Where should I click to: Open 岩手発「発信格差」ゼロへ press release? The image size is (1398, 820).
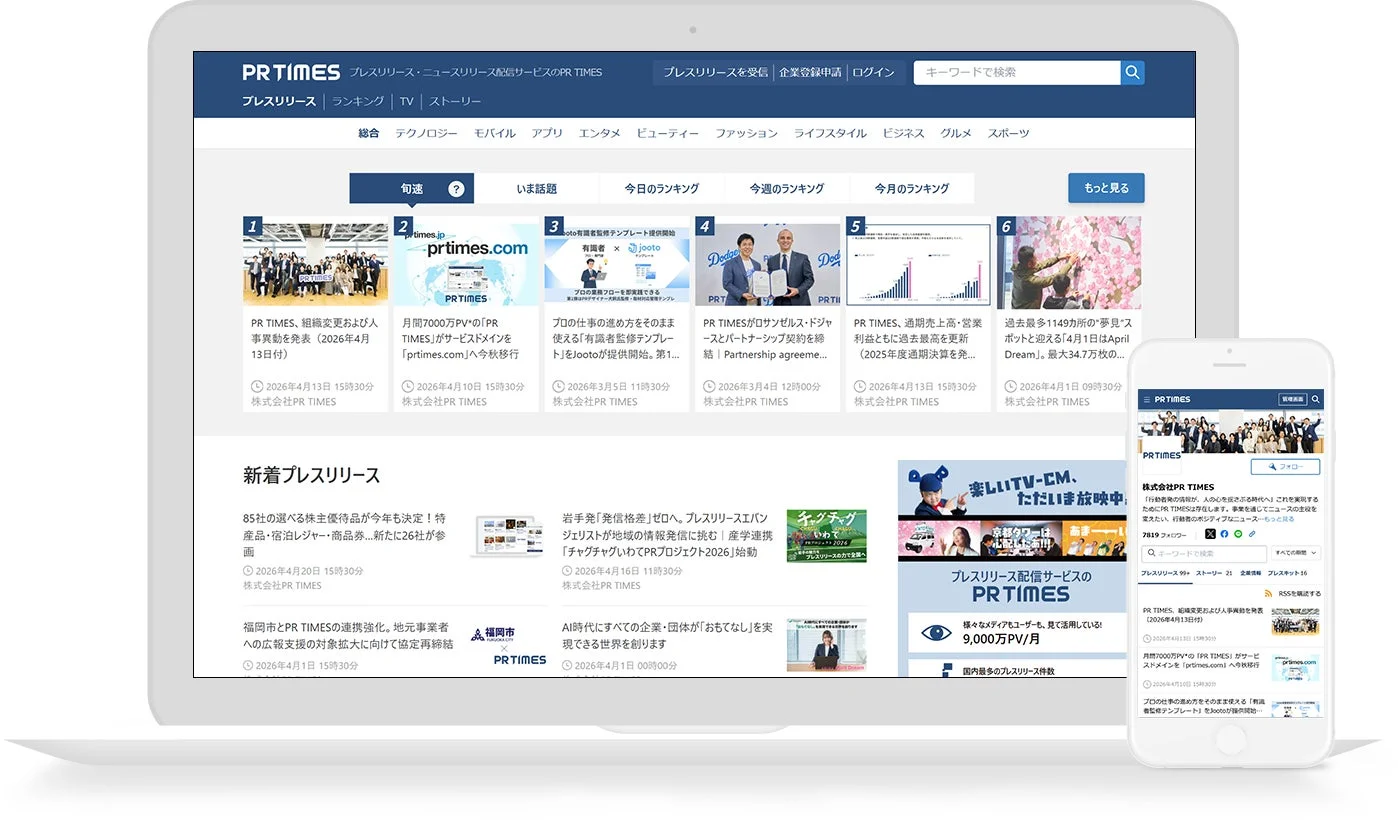[x=666, y=535]
